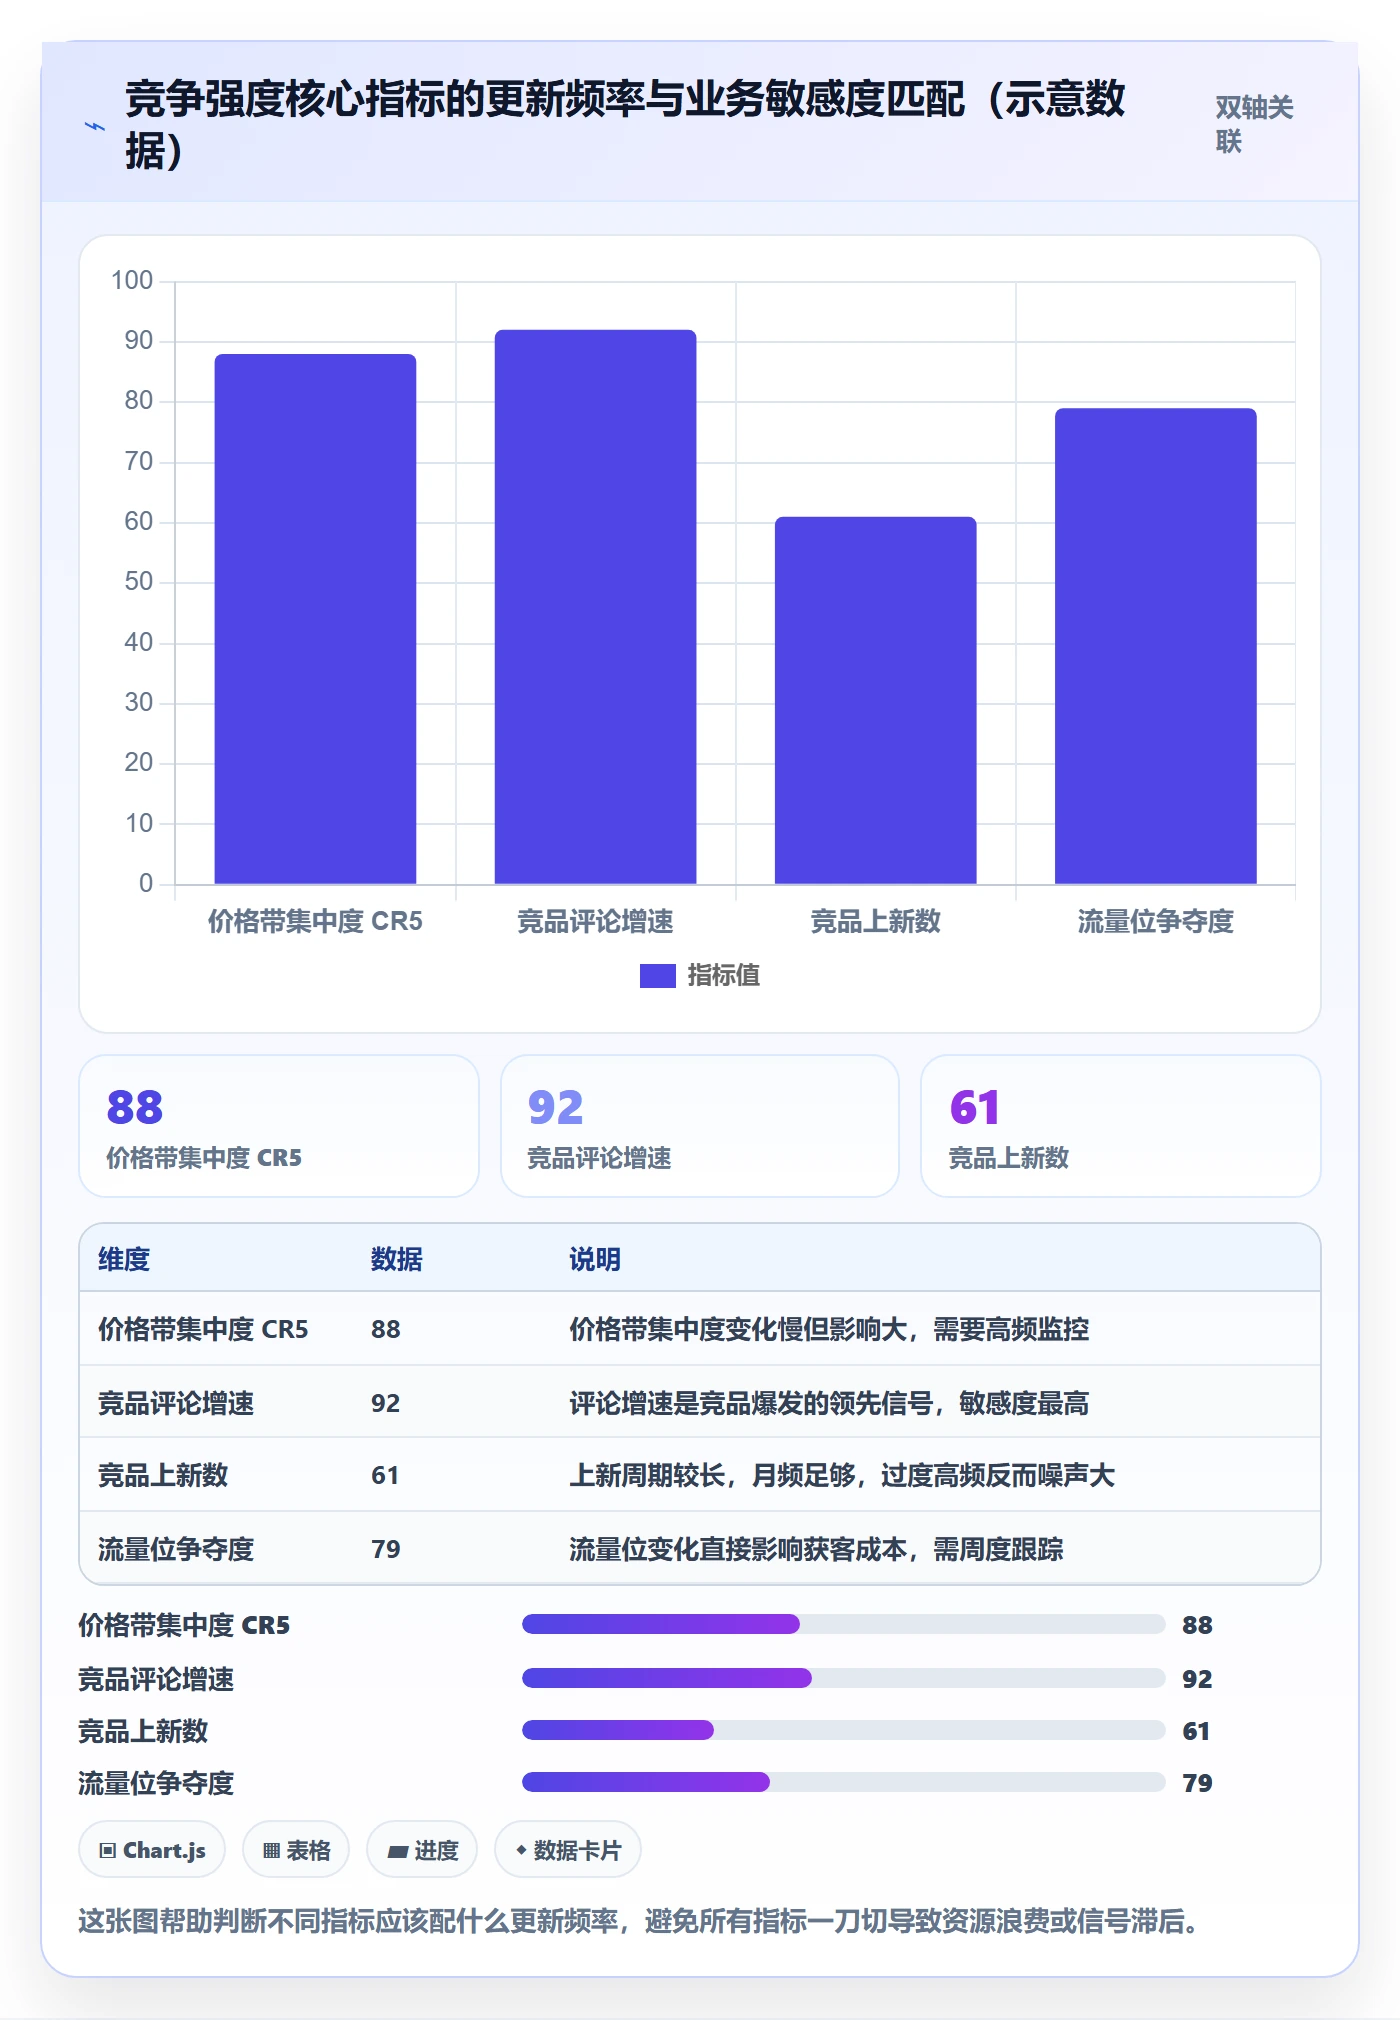Screen dimensions: 1400x2020
Task: Select the 表格 tag chip
Action: click(296, 1850)
